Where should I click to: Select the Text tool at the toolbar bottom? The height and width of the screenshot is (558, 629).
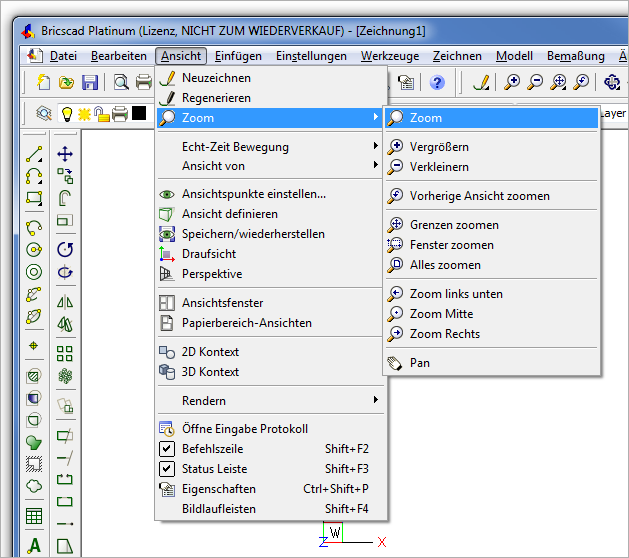coord(35,546)
